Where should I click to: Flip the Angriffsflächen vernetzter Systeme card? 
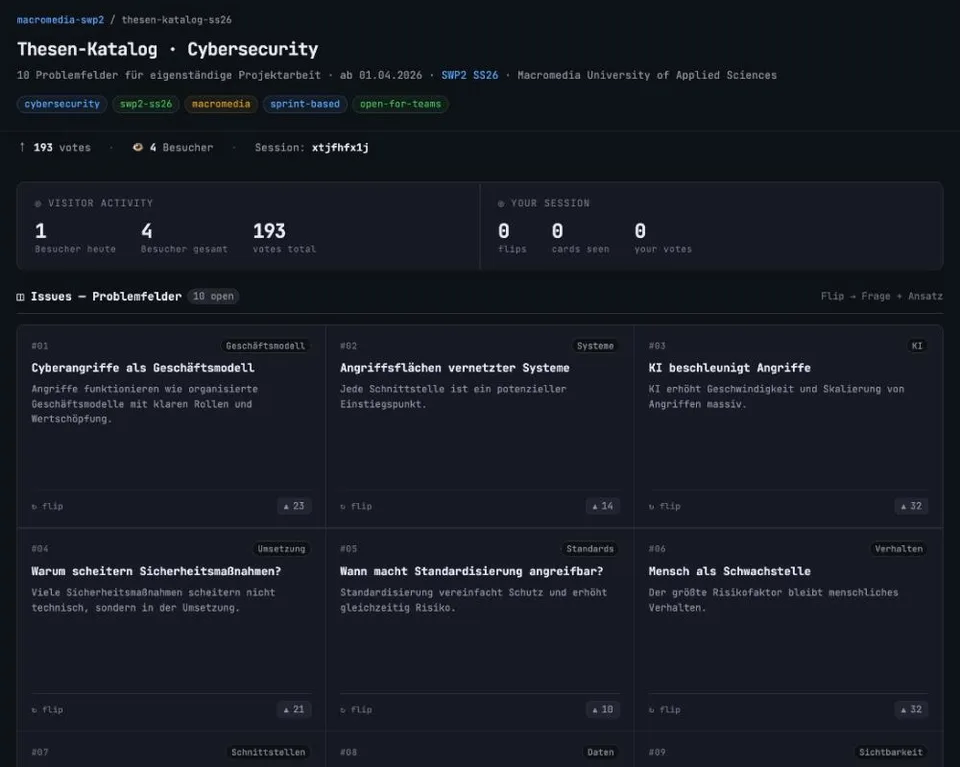[356, 506]
